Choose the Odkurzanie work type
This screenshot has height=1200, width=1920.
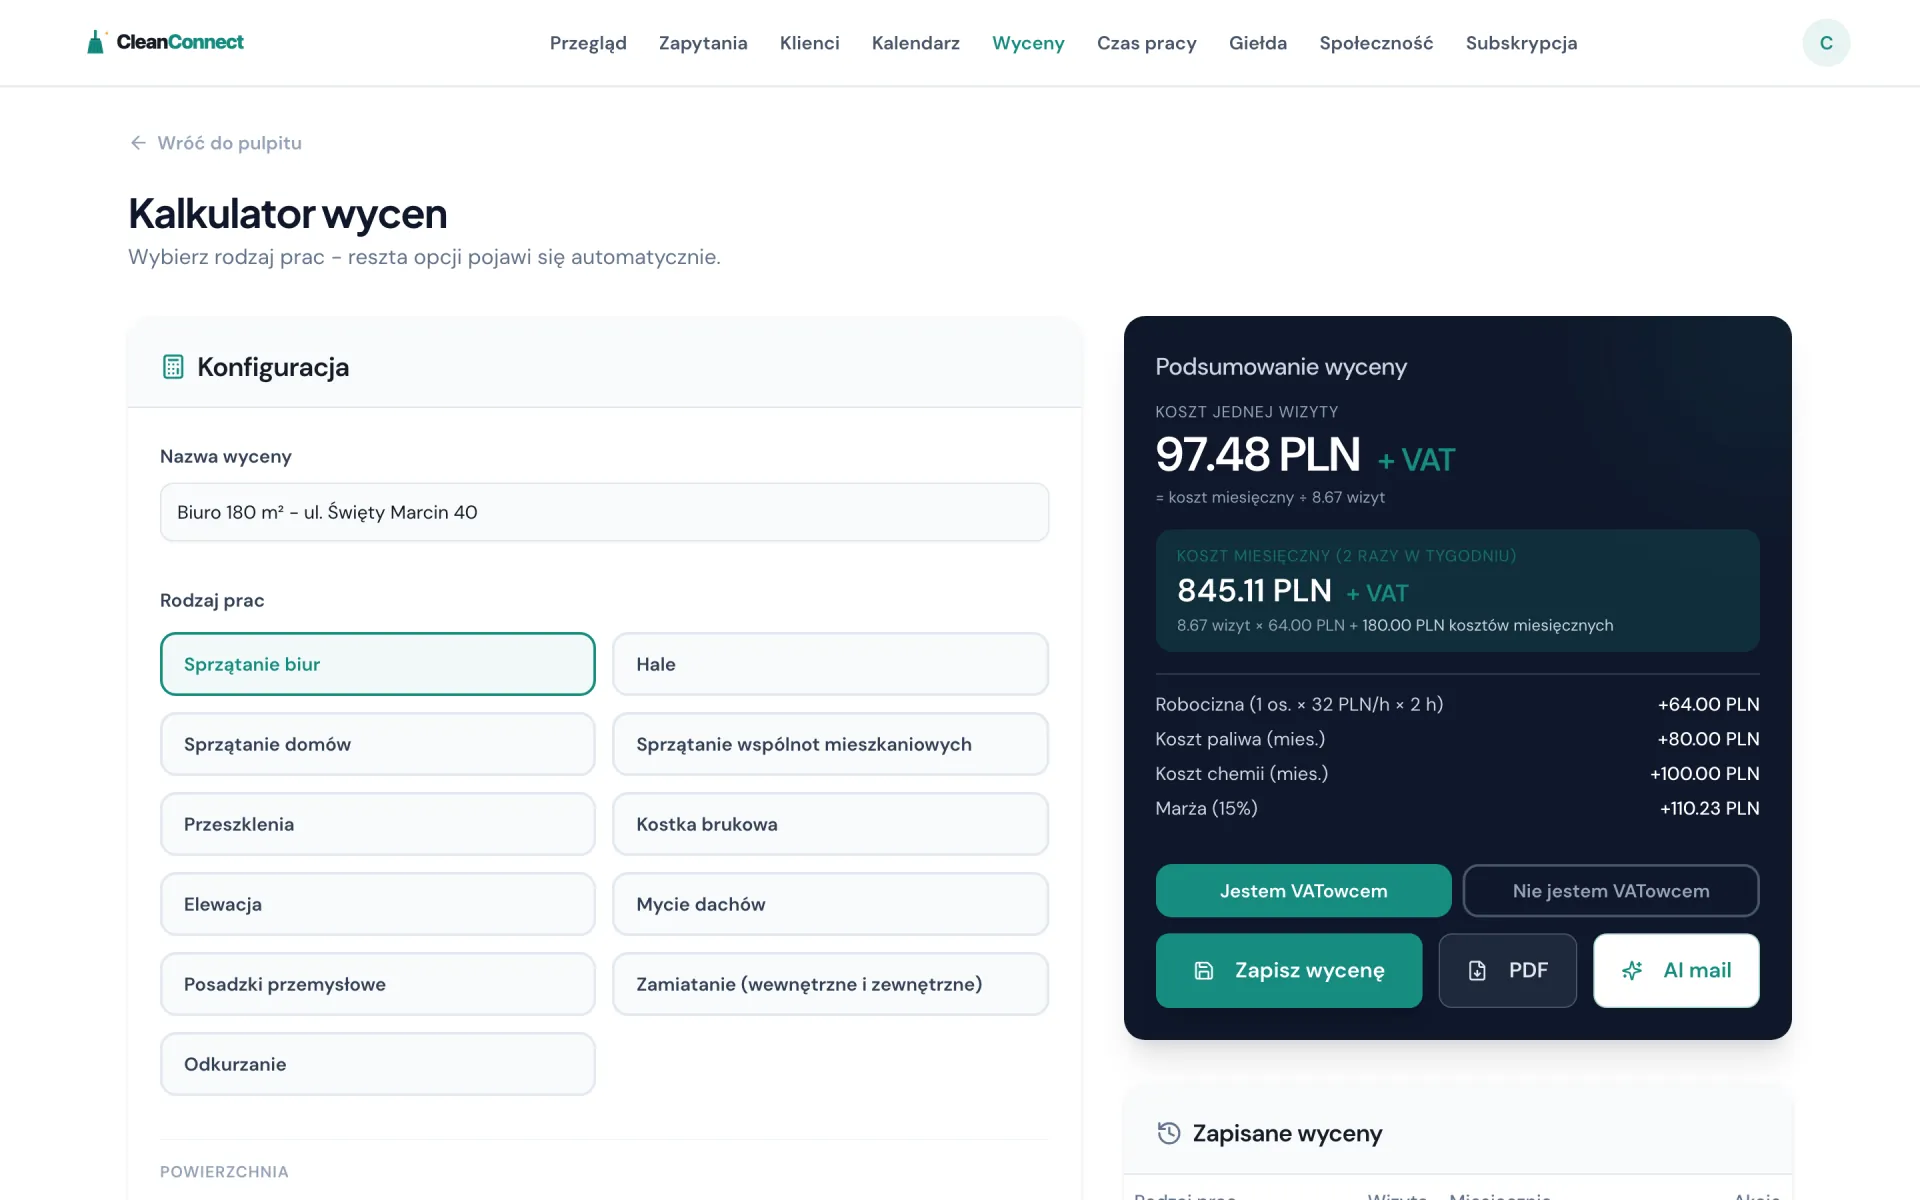coord(378,1064)
